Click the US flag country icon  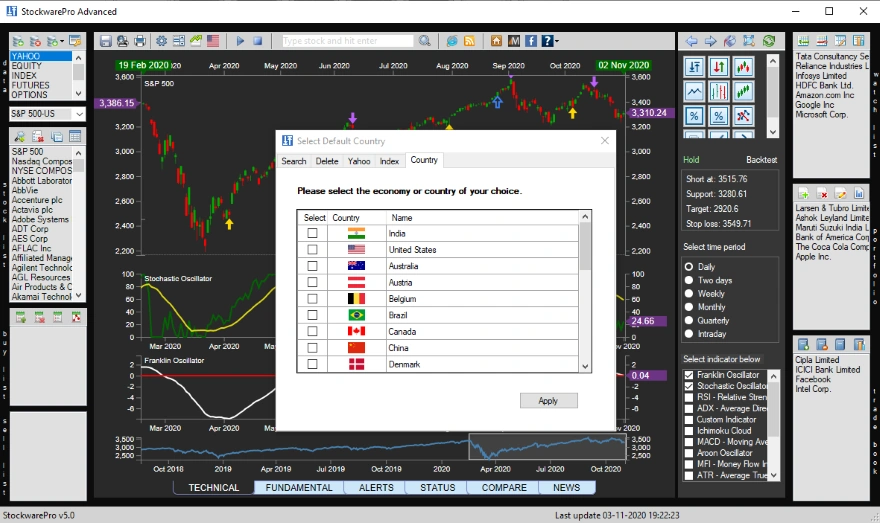click(213, 41)
